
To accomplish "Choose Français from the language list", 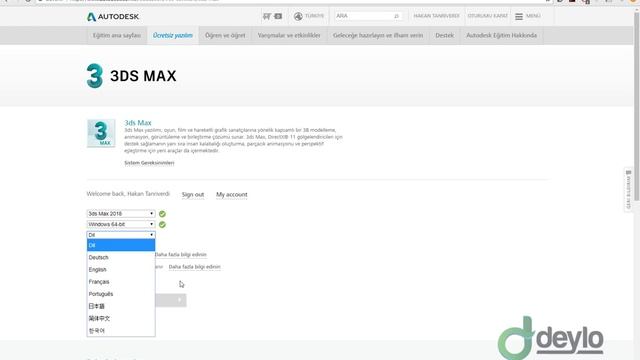I will (121, 282).
